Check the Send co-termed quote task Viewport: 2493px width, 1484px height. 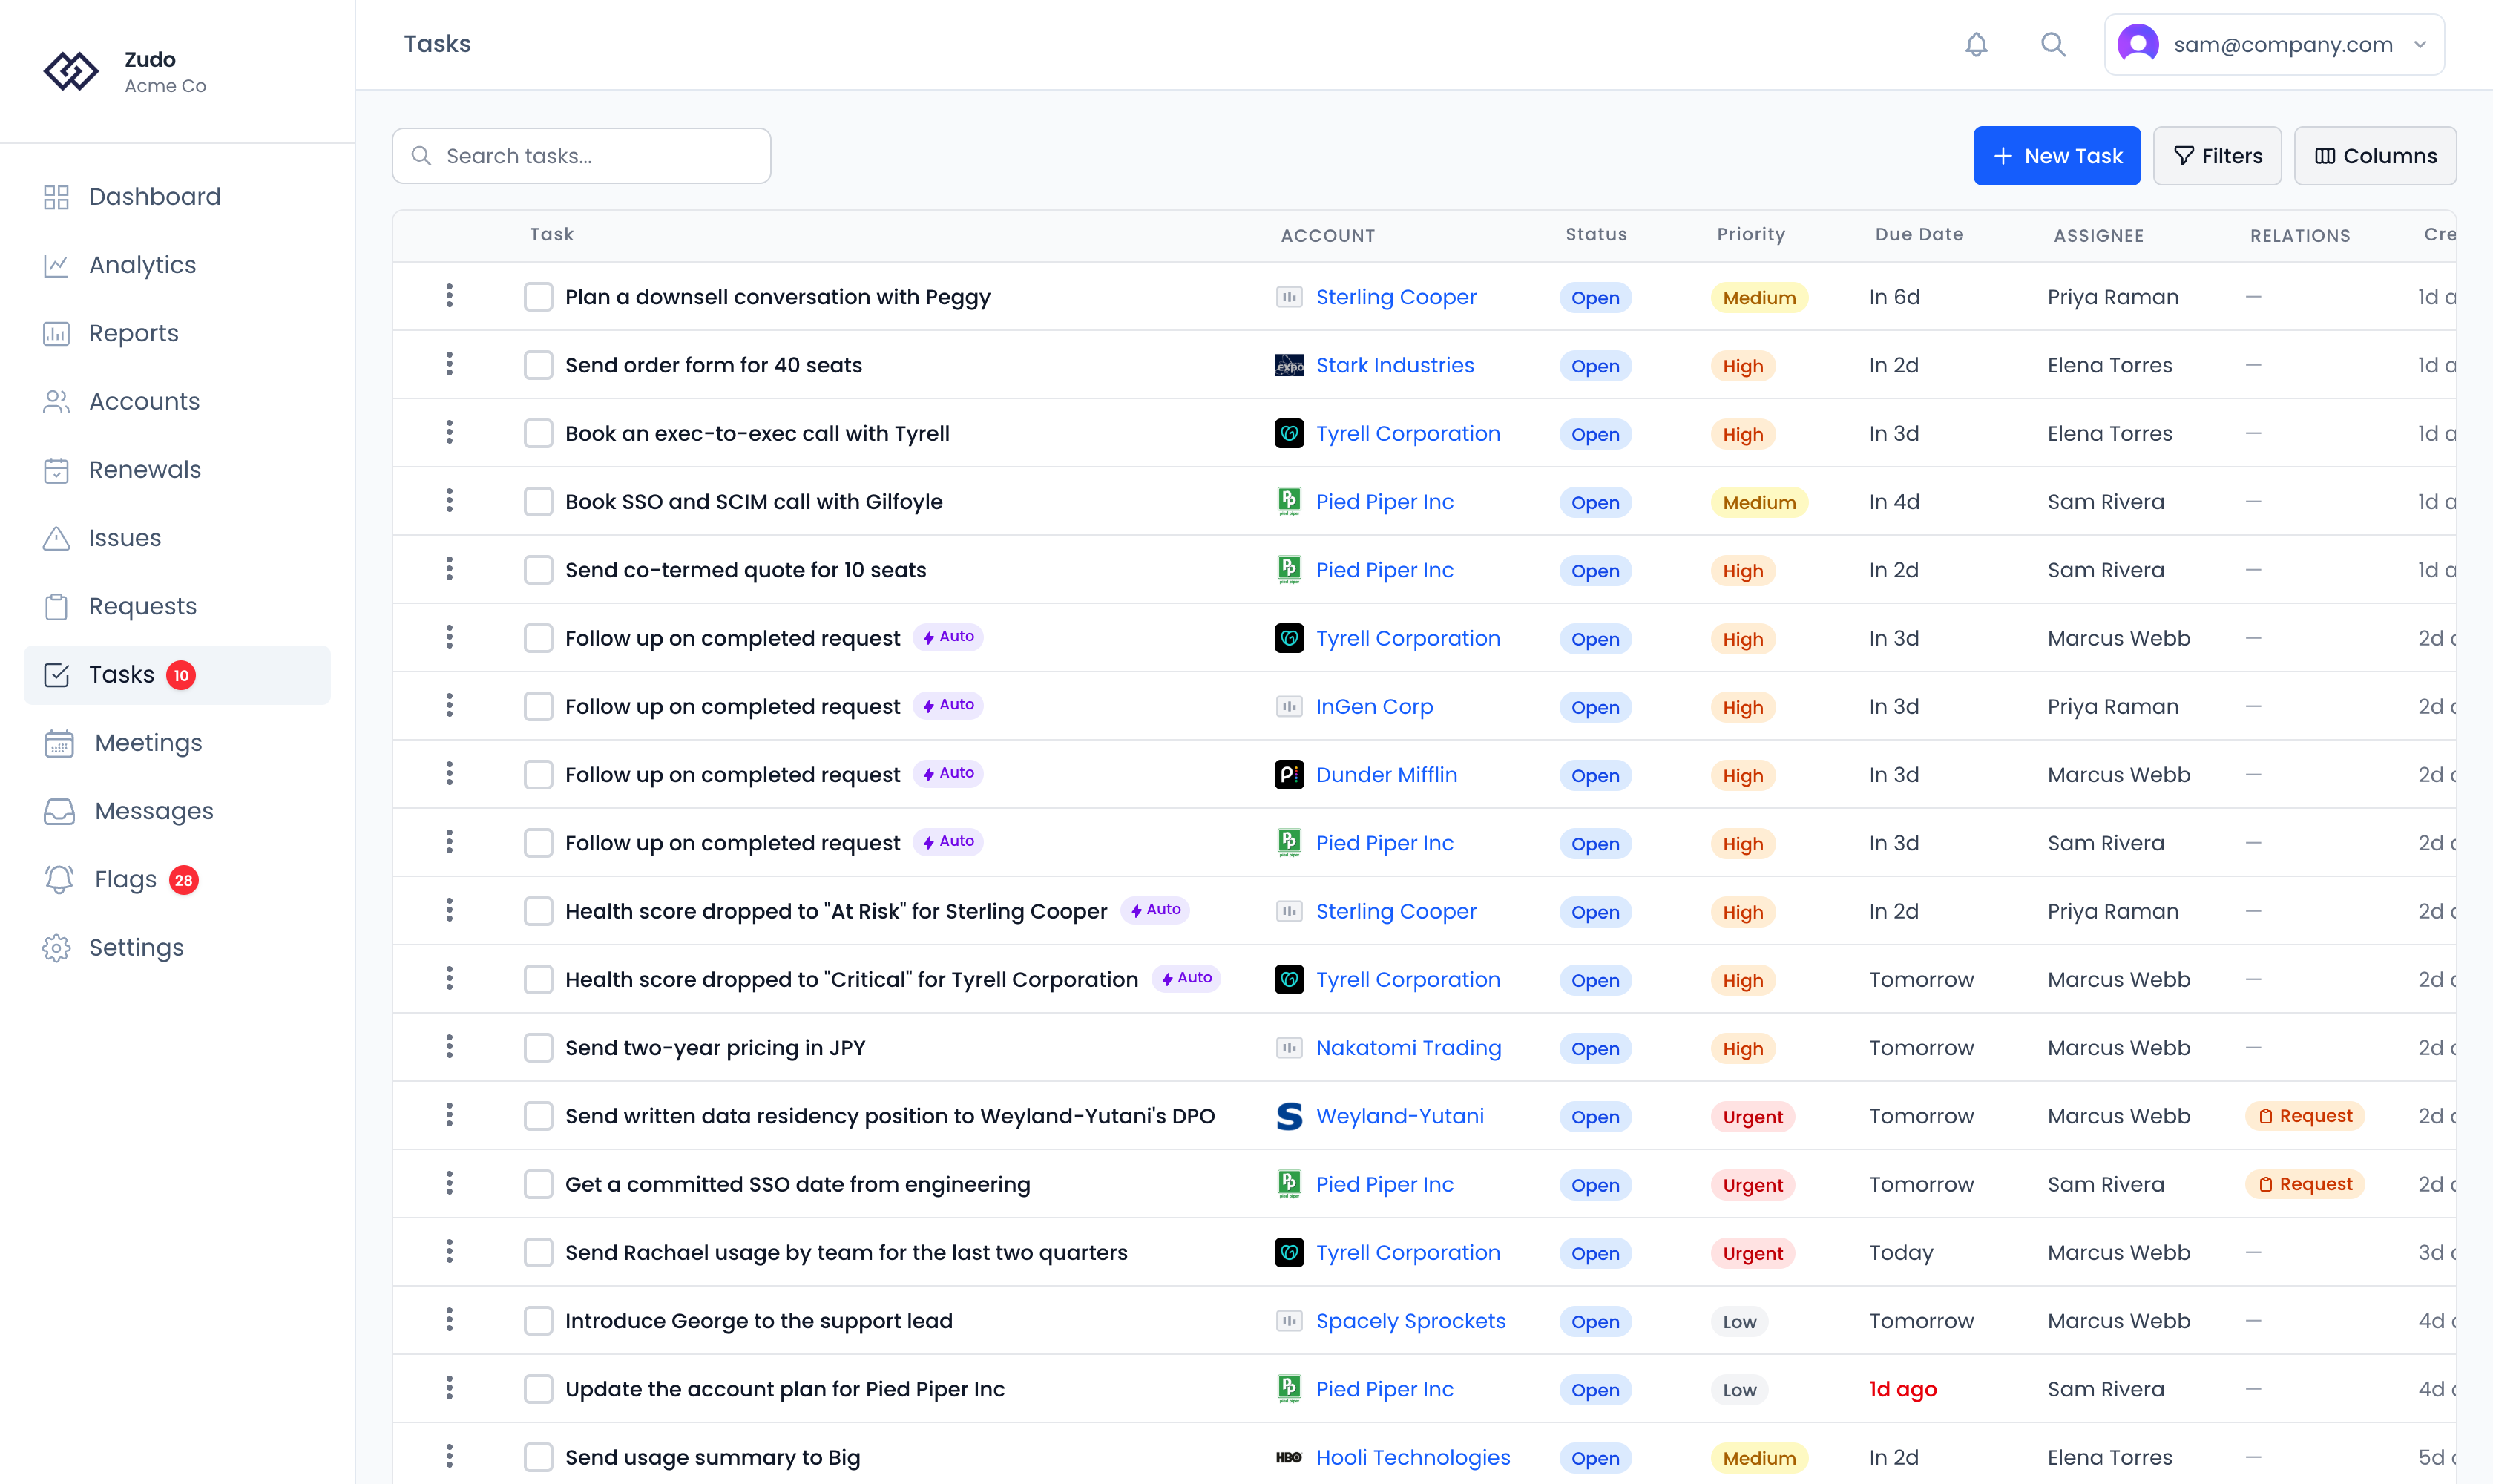(x=538, y=570)
